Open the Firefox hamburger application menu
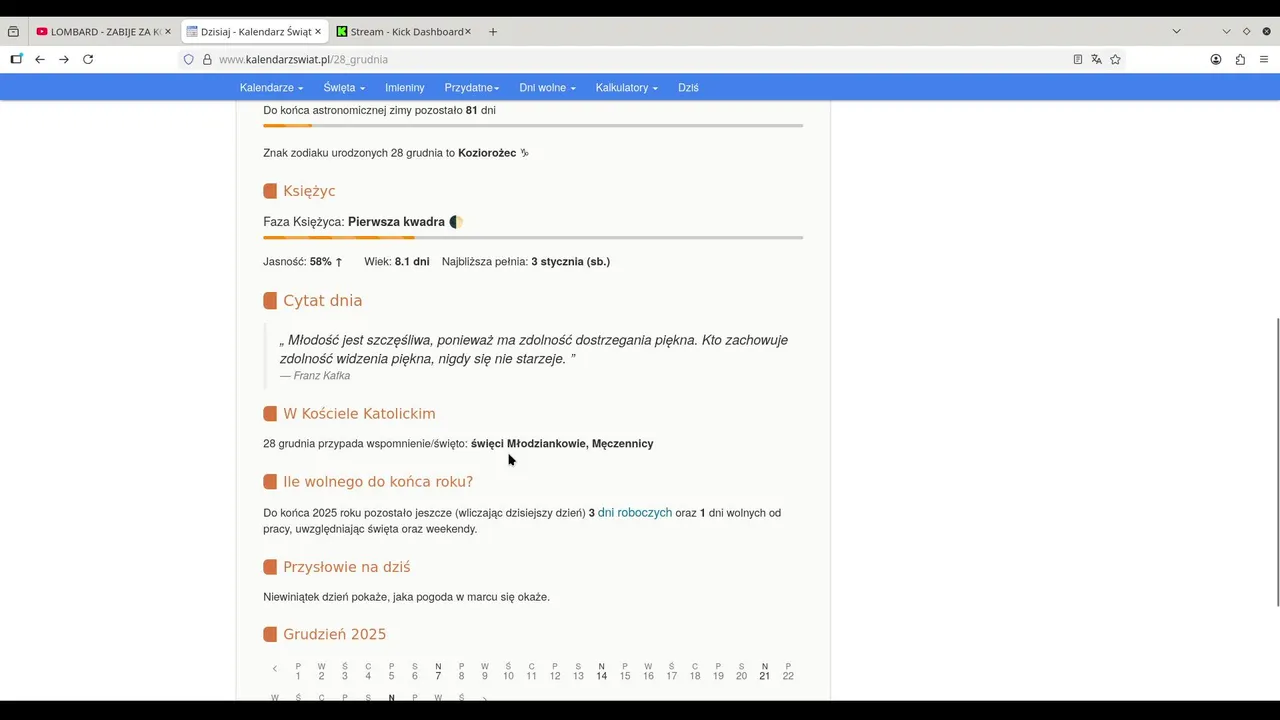Image resolution: width=1280 pixels, height=720 pixels. (x=1264, y=59)
